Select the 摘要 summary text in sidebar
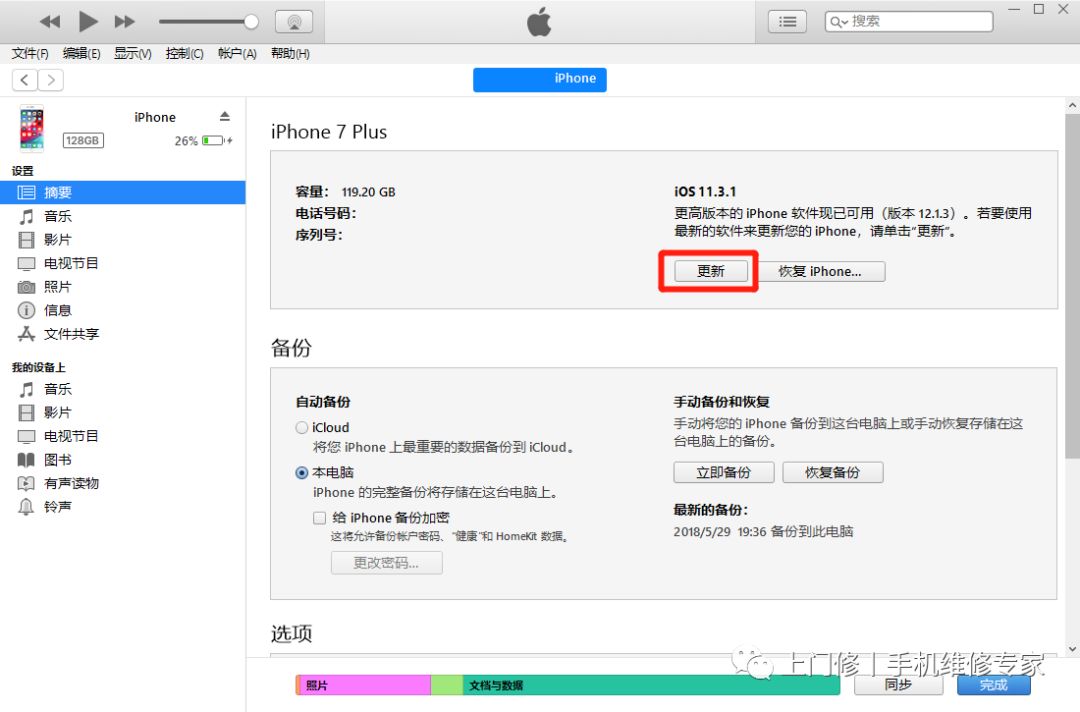Screen dimensions: 1080x712 [x=58, y=193]
